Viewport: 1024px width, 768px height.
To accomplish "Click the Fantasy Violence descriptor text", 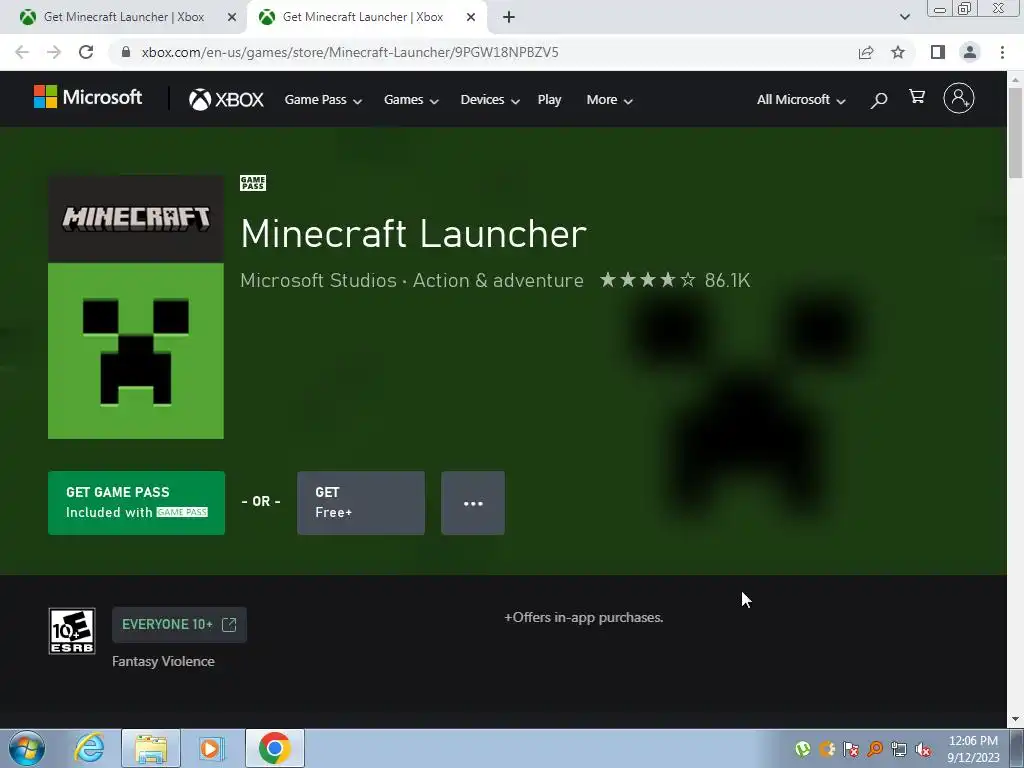I will (x=163, y=662).
